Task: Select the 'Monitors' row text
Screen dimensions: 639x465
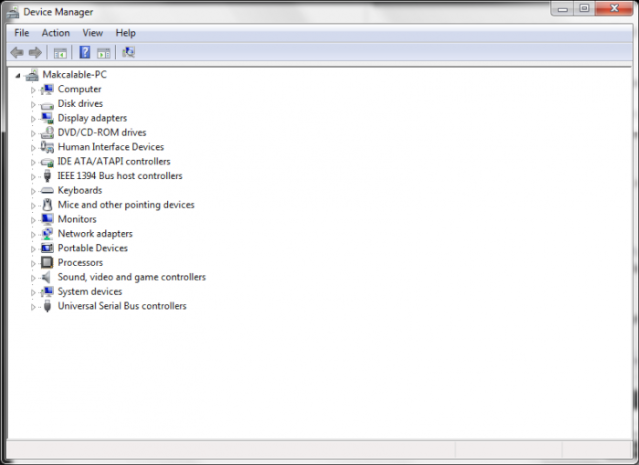Action: (x=77, y=219)
